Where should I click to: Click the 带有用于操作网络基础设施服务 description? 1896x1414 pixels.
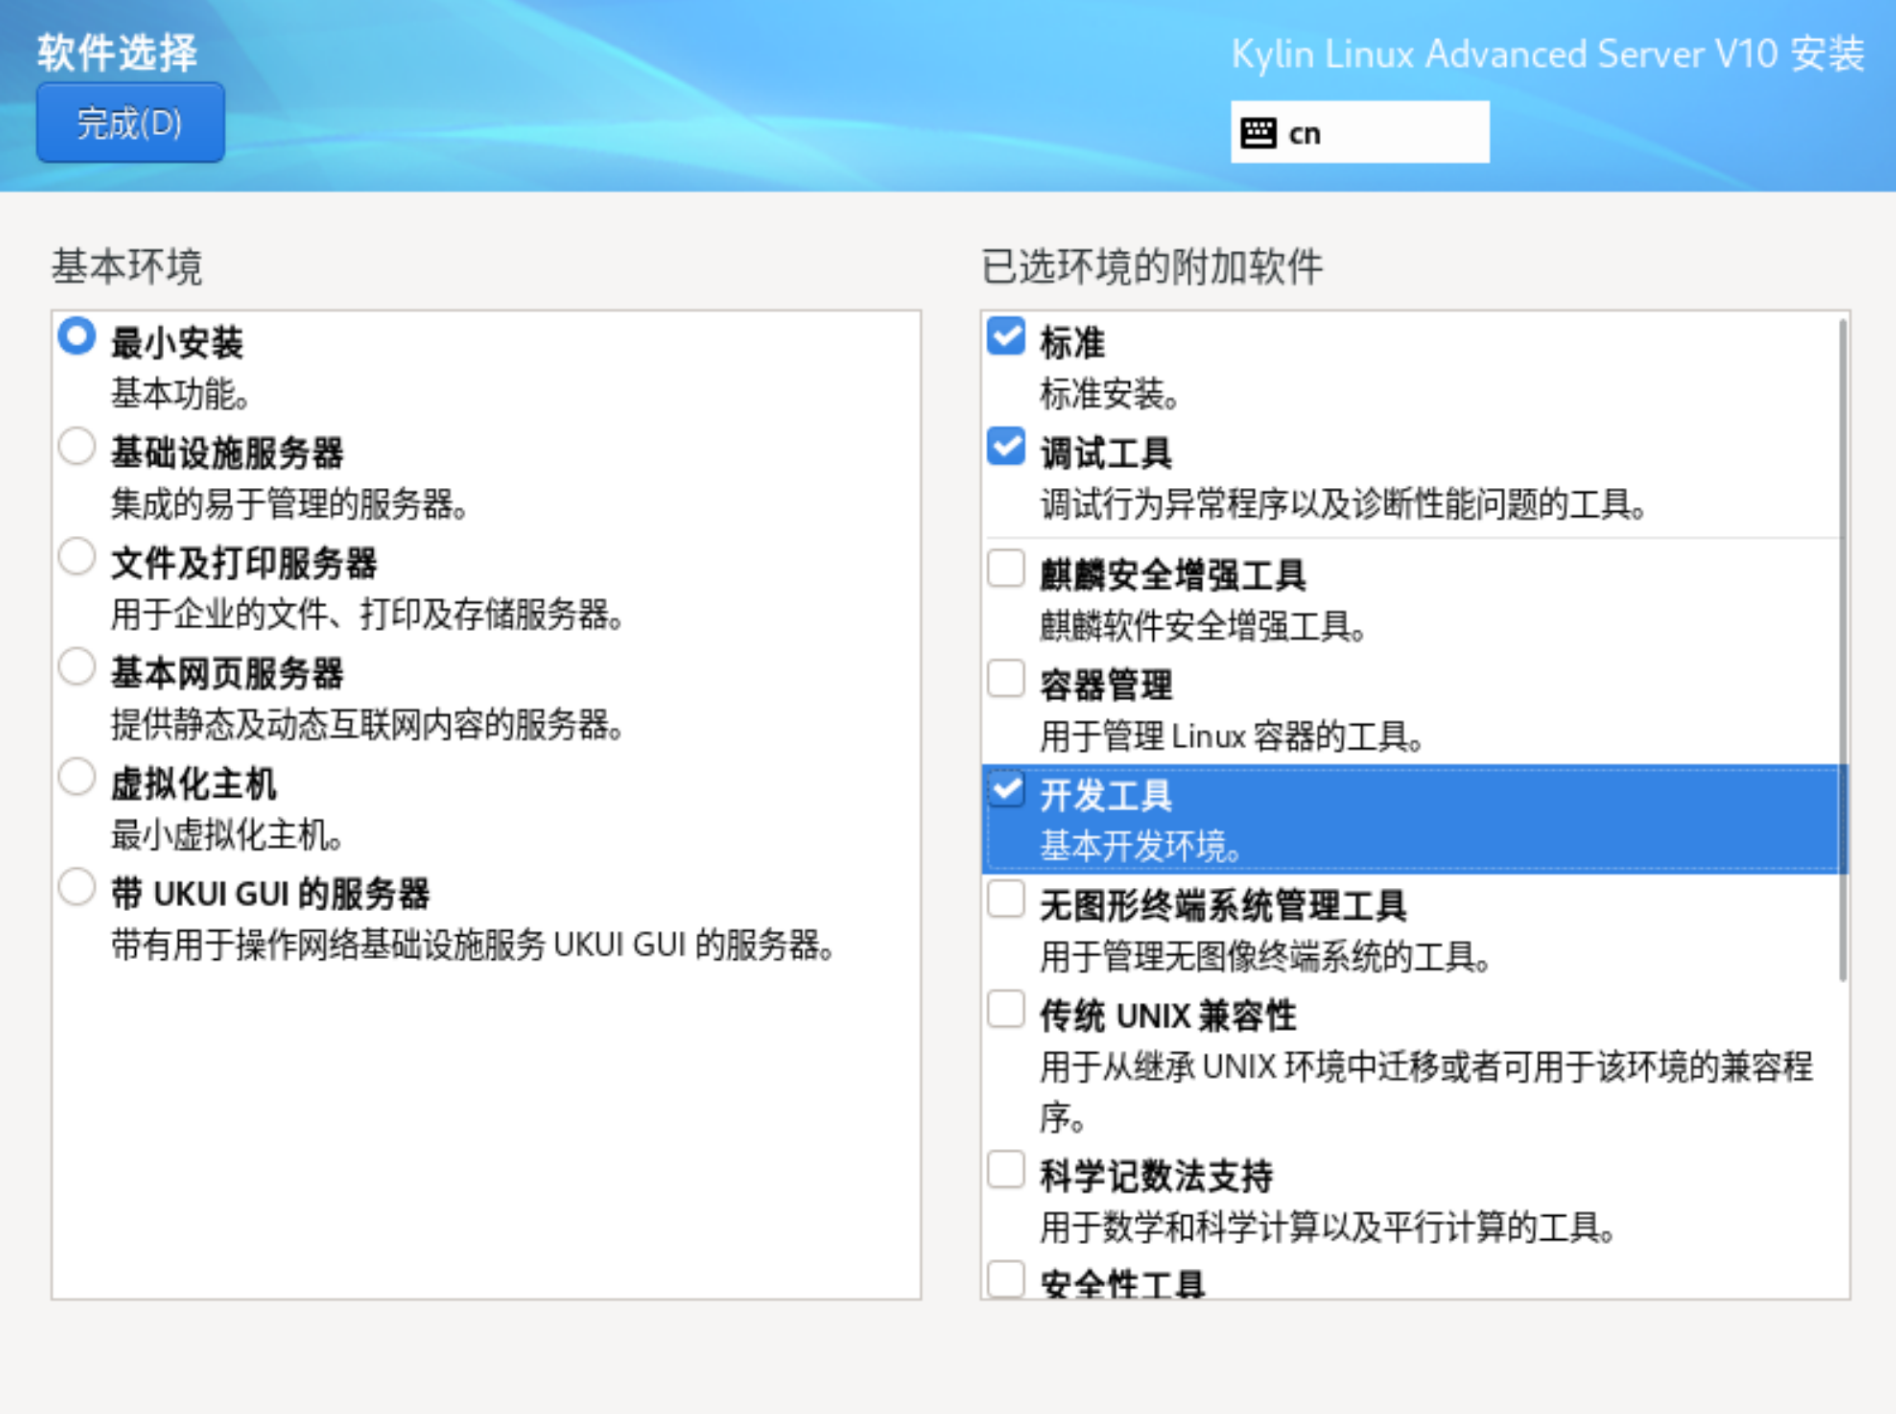point(472,944)
